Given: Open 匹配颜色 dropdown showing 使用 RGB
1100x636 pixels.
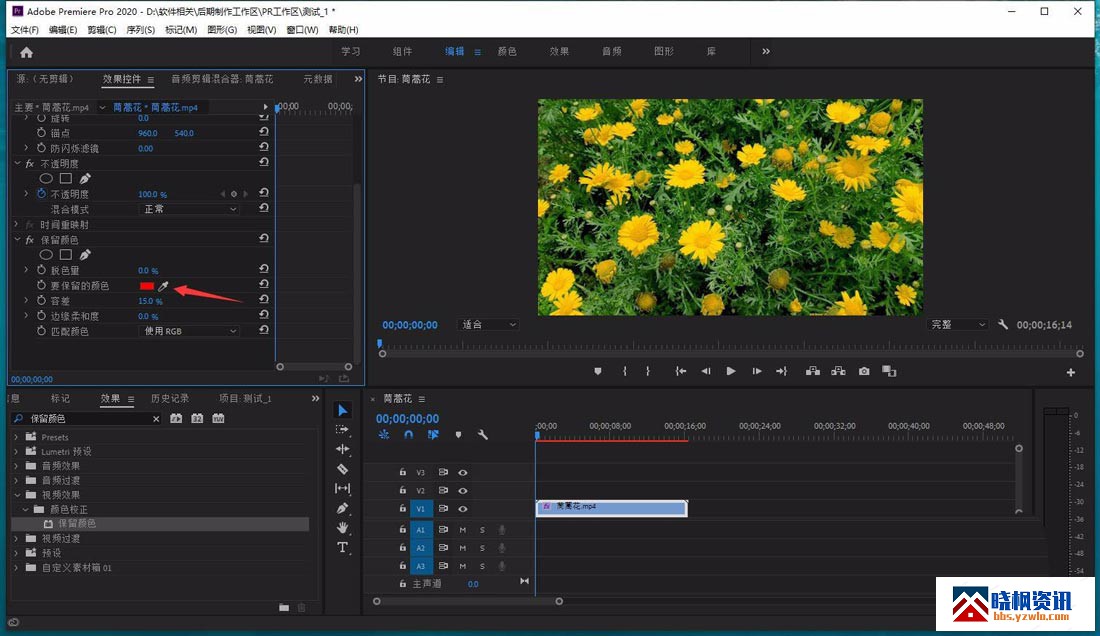Looking at the screenshot, I should [189, 331].
